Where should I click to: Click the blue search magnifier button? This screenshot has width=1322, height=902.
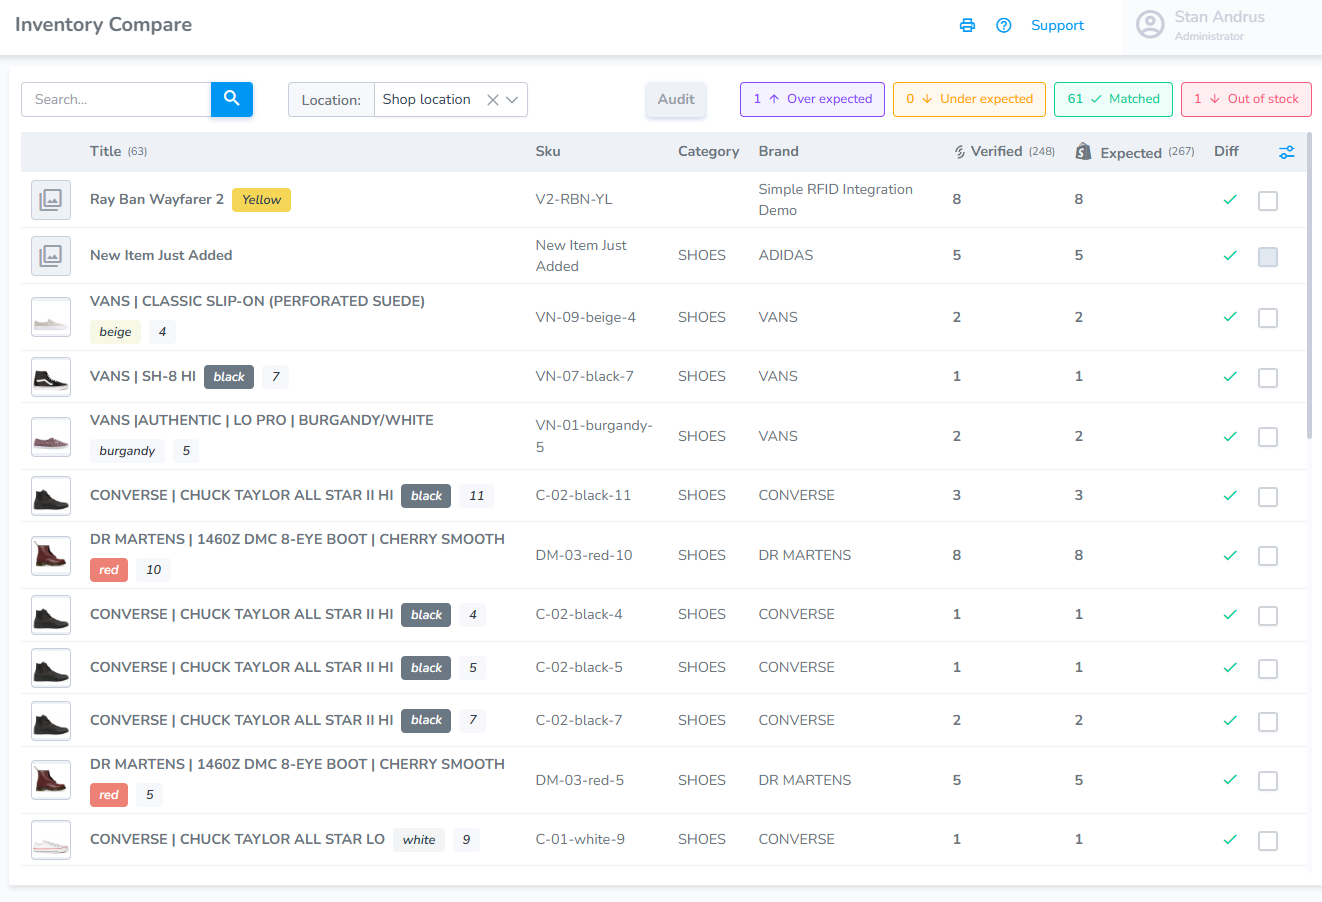[232, 99]
